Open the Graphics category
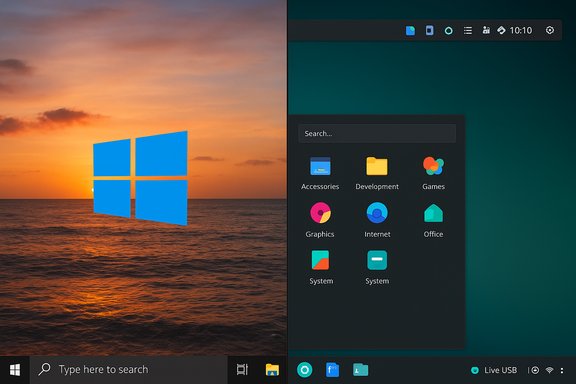 [x=320, y=220]
